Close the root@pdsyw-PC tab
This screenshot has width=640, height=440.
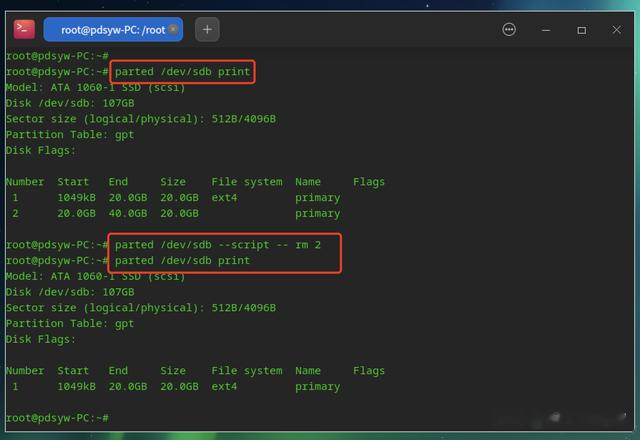pos(173,29)
